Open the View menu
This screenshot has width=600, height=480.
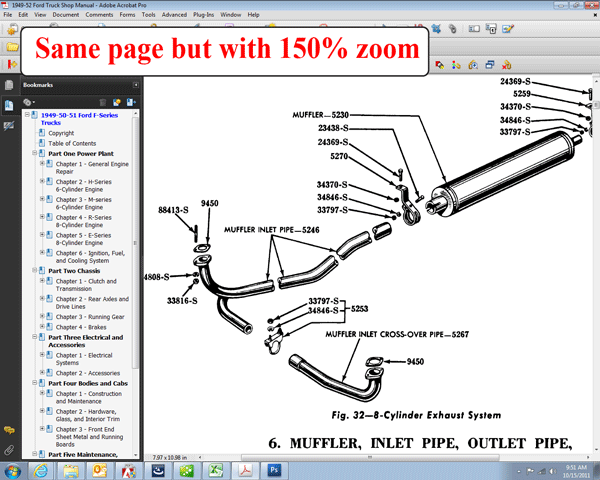click(40, 15)
